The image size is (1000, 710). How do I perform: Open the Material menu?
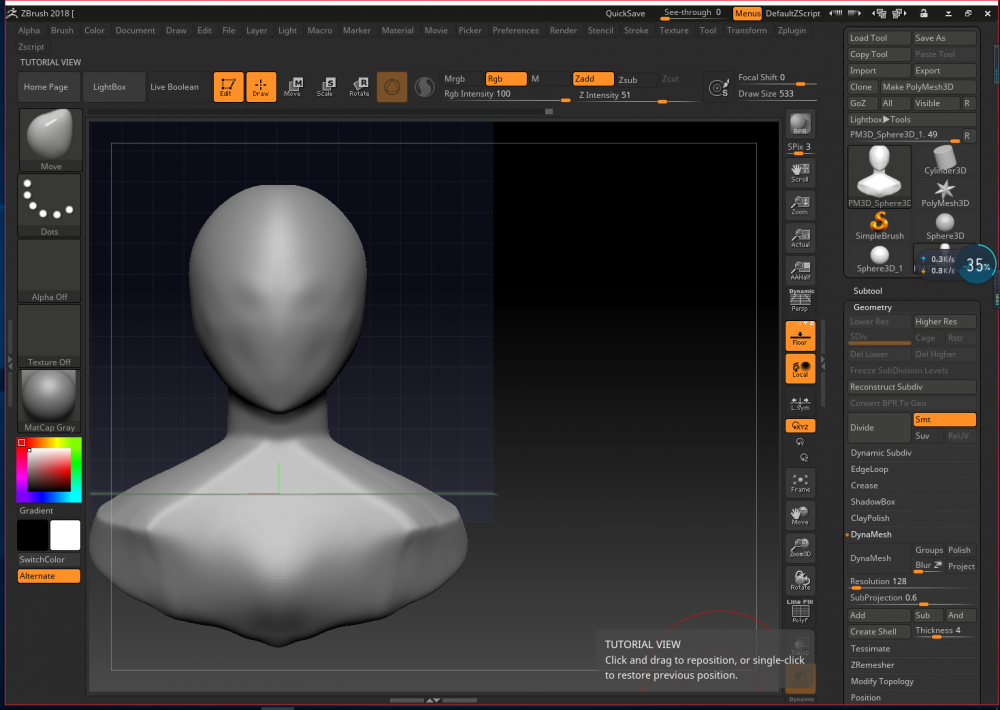397,30
